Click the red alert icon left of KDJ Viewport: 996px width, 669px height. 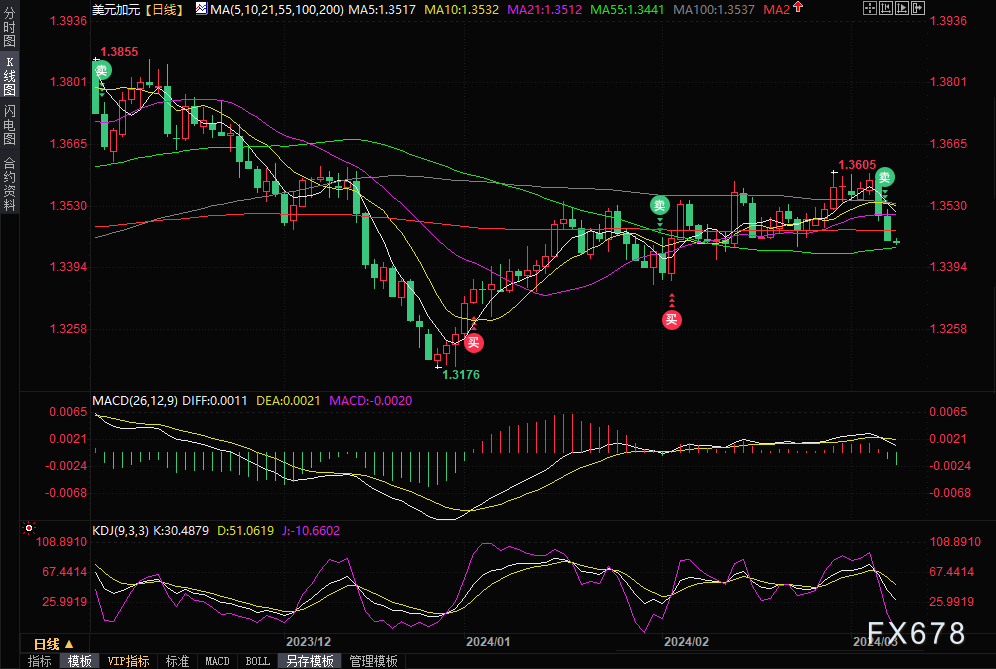click(29, 527)
